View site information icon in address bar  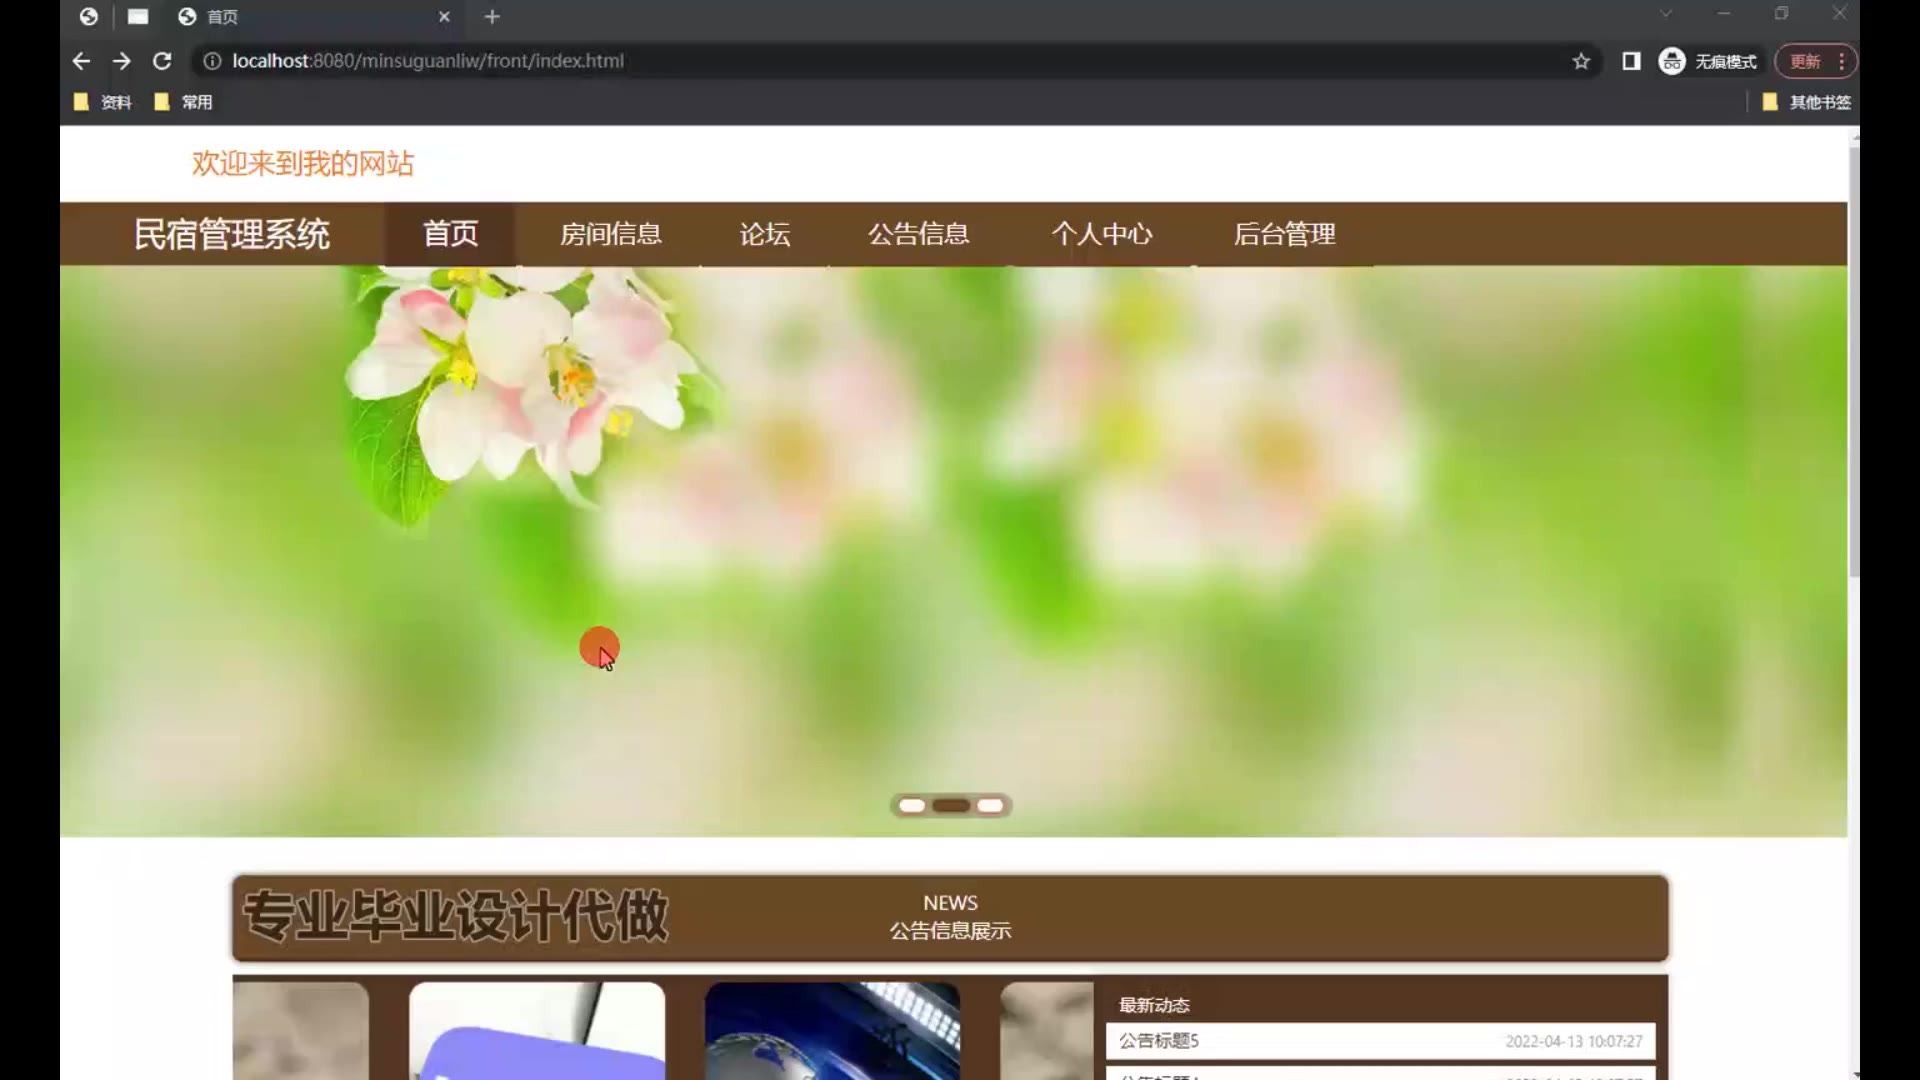212,61
